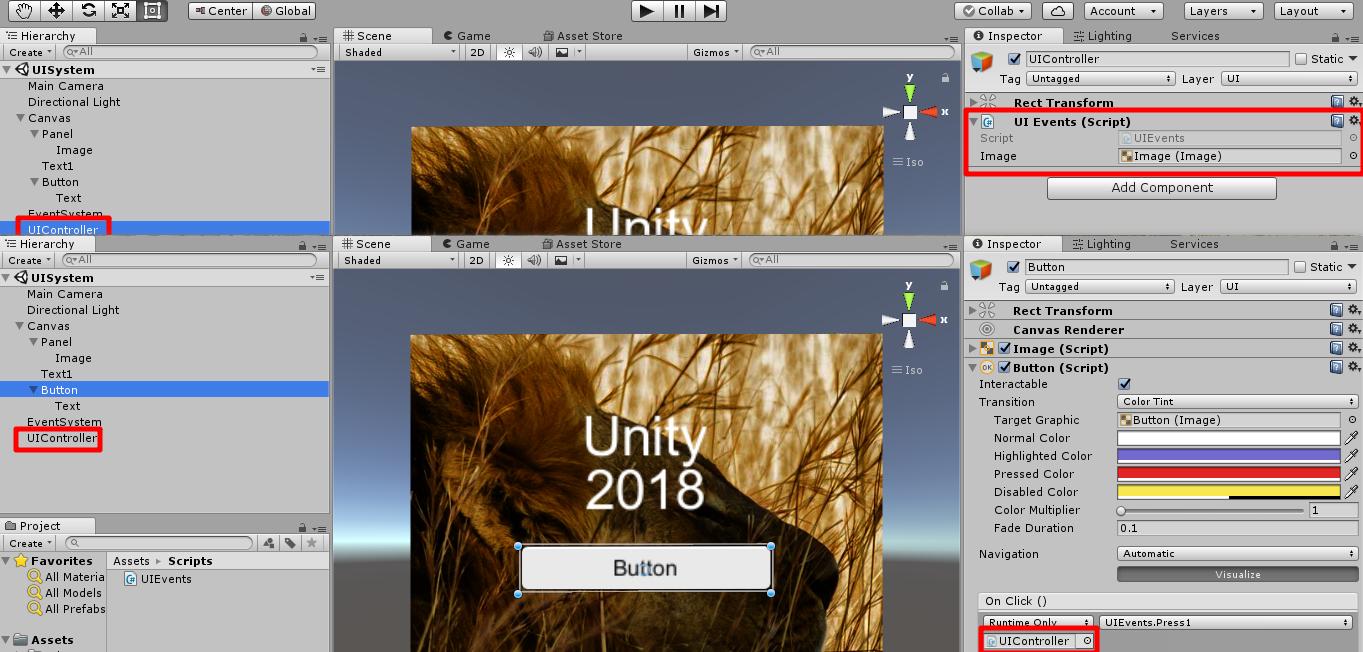Click the eyedropper next to Disabled Color
Image resolution: width=1363 pixels, height=652 pixels.
(1352, 492)
